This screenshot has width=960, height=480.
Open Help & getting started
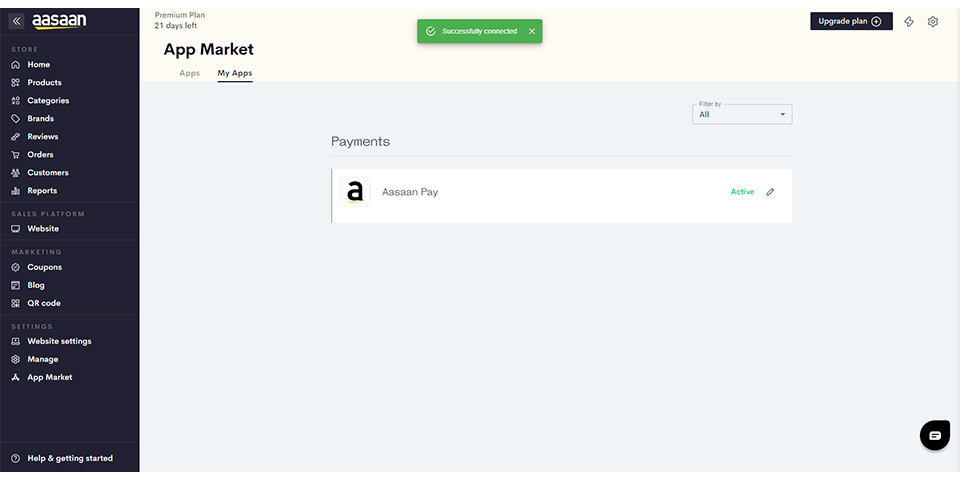tap(70, 458)
